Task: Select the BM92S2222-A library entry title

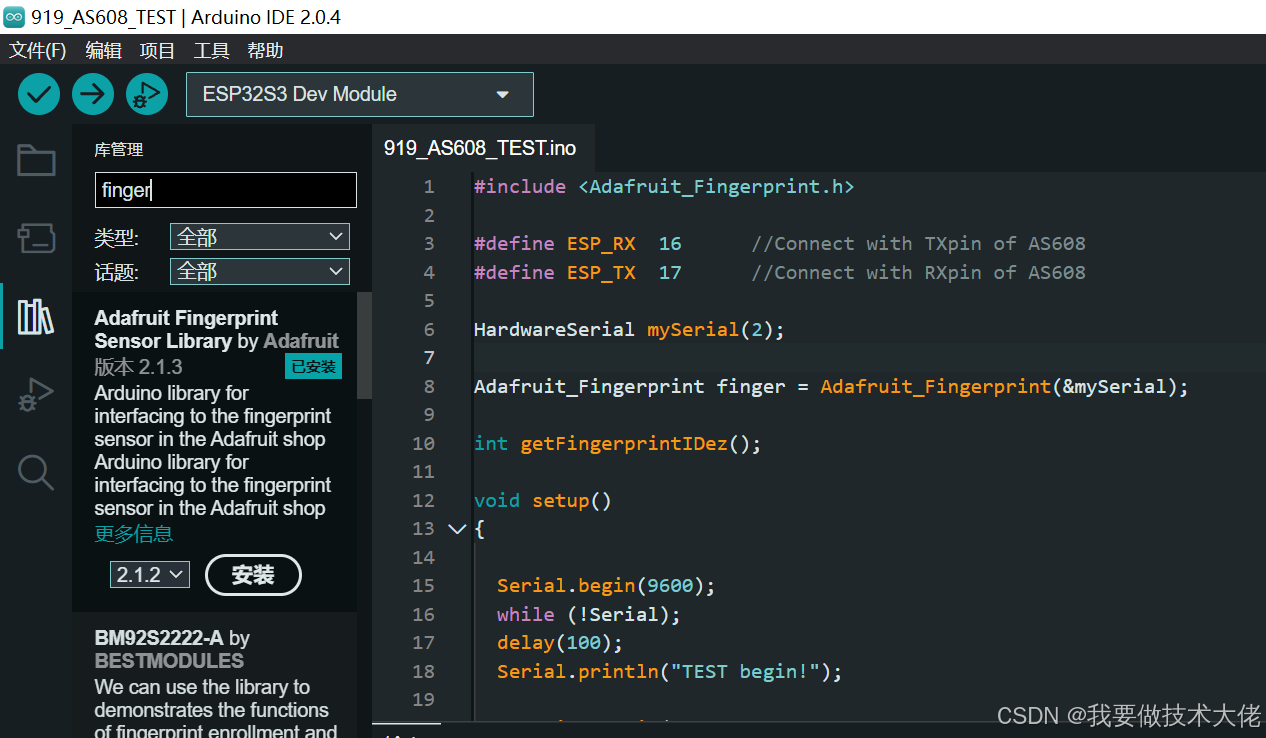Action: 161,638
